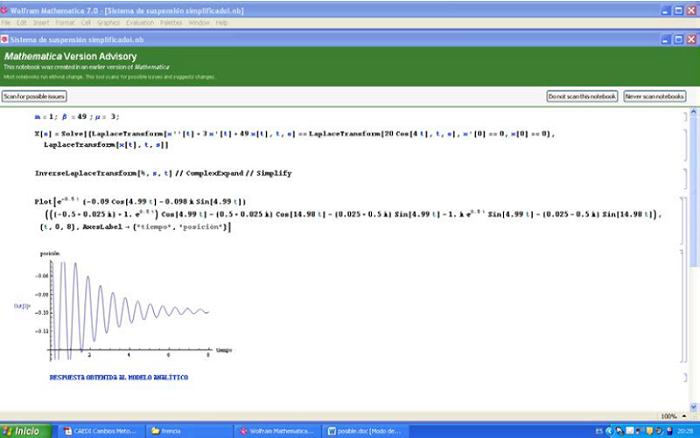Viewport: 700px width, 438px height.
Task: Select the cell bracket of the Solve LaplaceTransform cell
Action: 685,145
